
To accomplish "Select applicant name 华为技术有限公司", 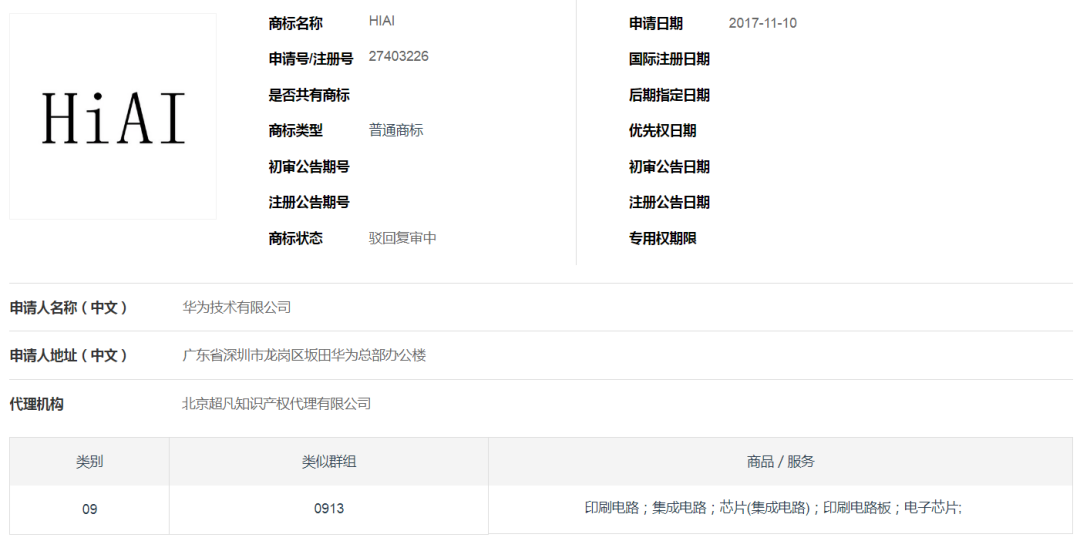I will tap(236, 307).
